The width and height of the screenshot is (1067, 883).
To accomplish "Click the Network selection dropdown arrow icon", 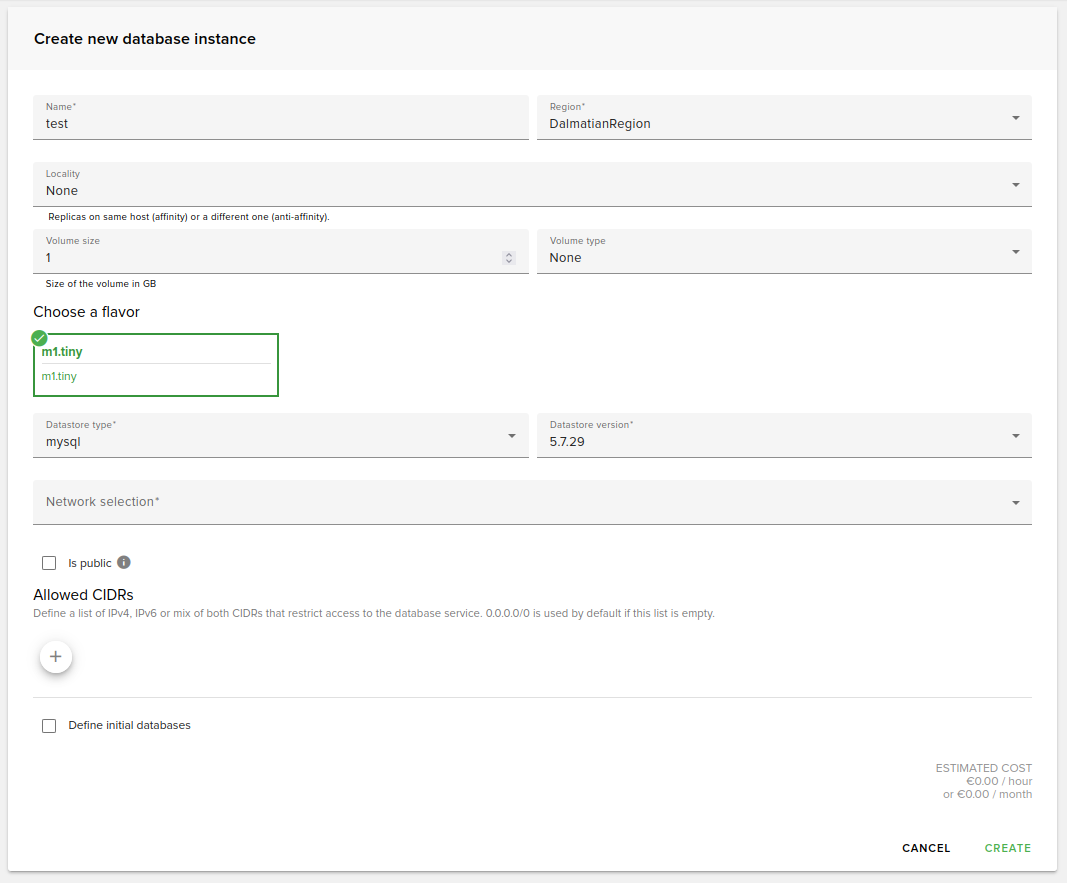I will click(x=1015, y=502).
